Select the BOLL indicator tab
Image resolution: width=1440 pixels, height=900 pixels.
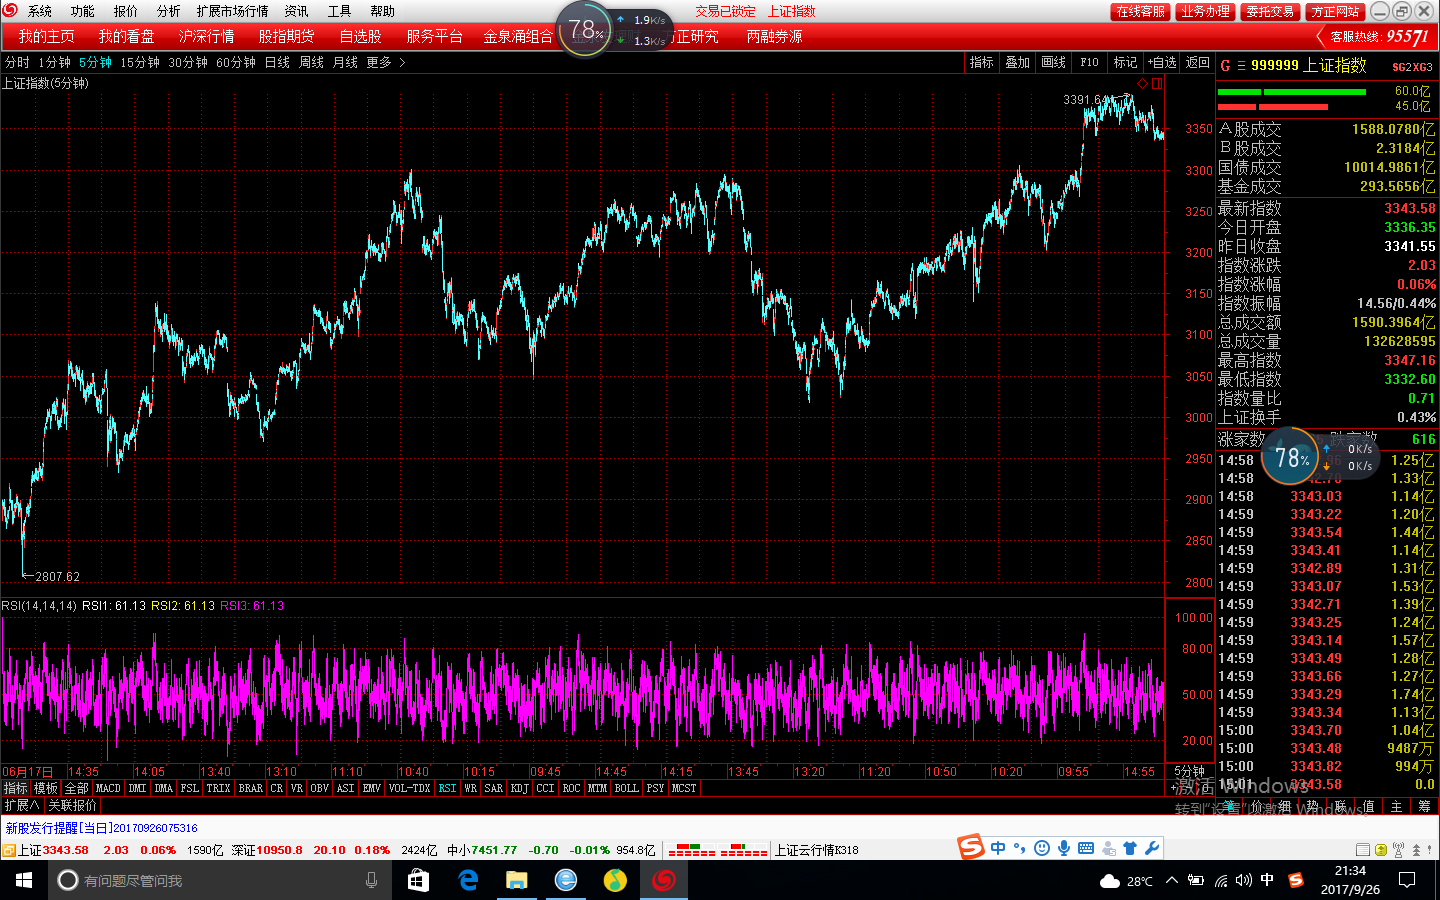[x=626, y=788]
